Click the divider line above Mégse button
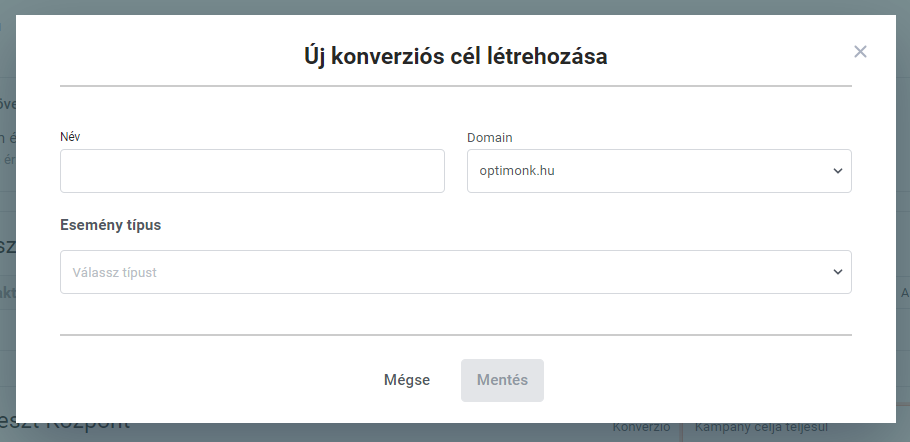The height and width of the screenshot is (442, 910). (456, 335)
